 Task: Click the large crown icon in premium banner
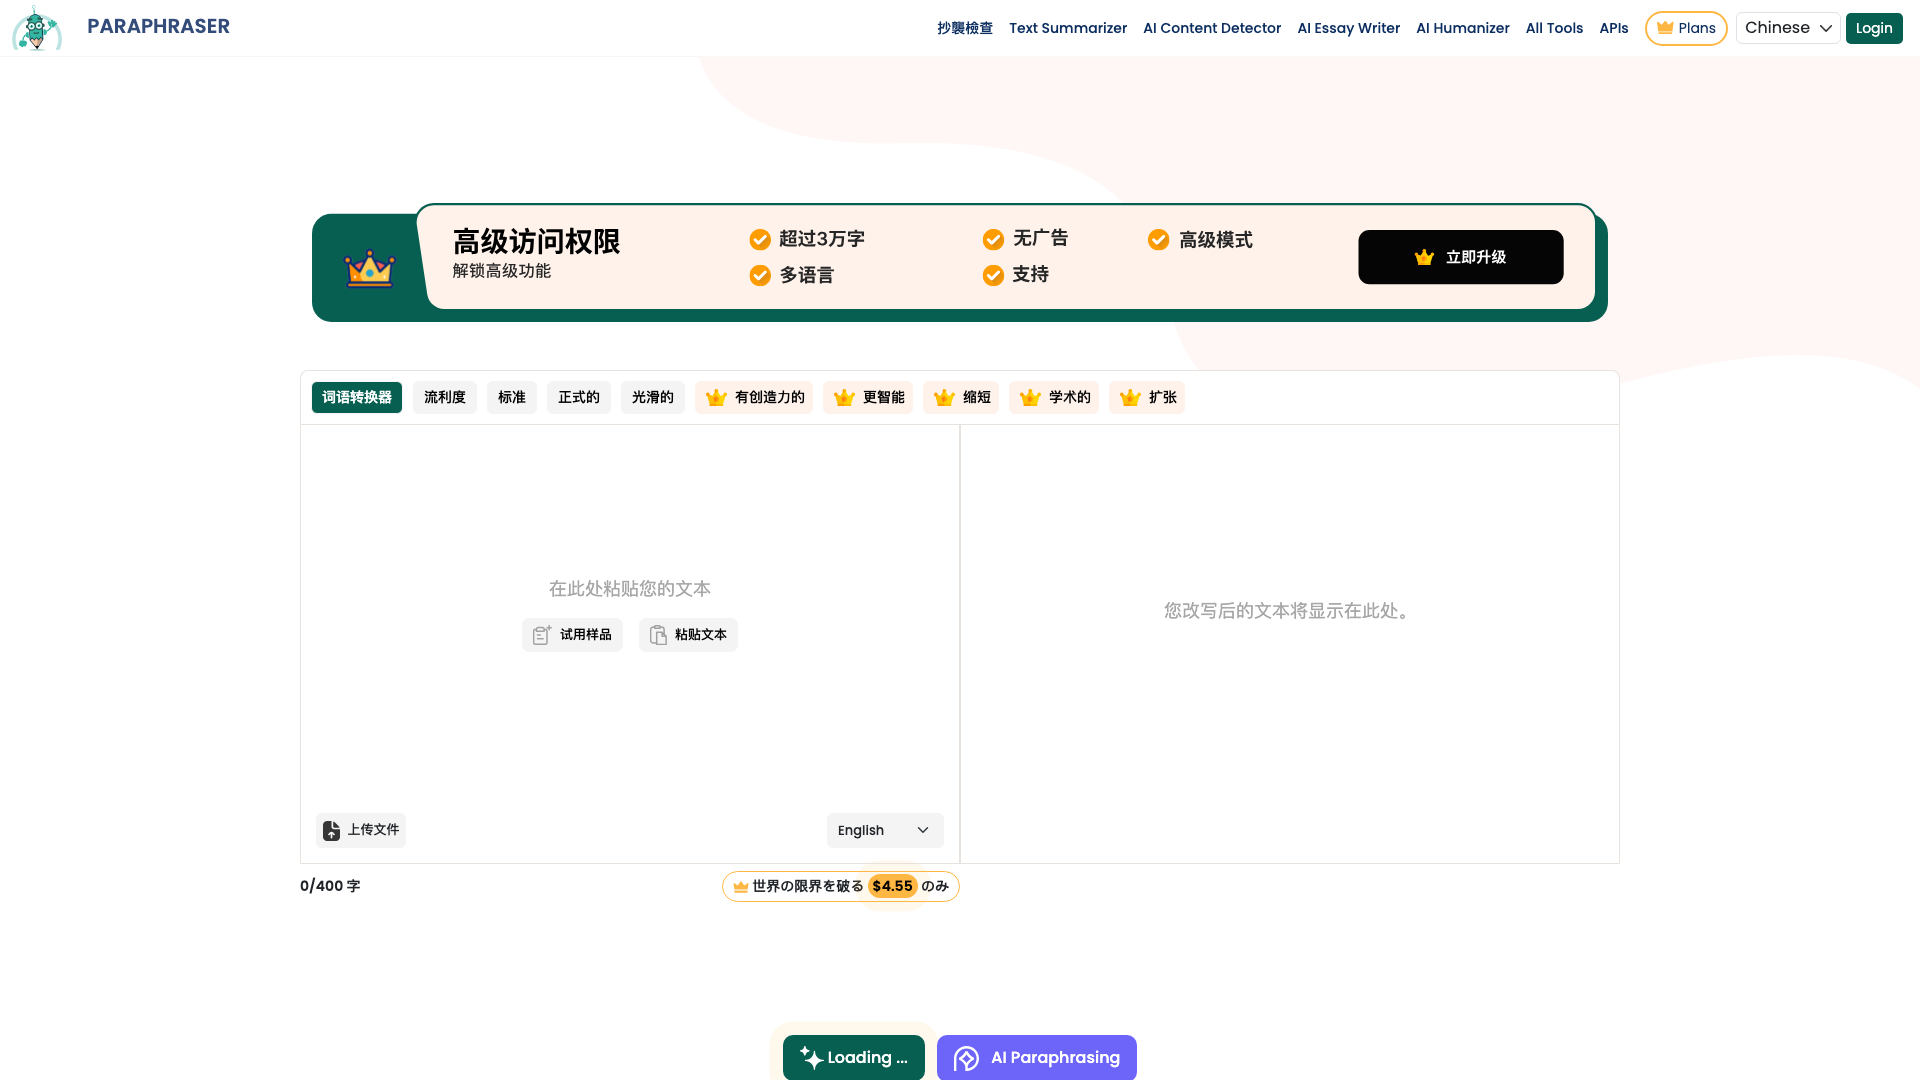[370, 268]
